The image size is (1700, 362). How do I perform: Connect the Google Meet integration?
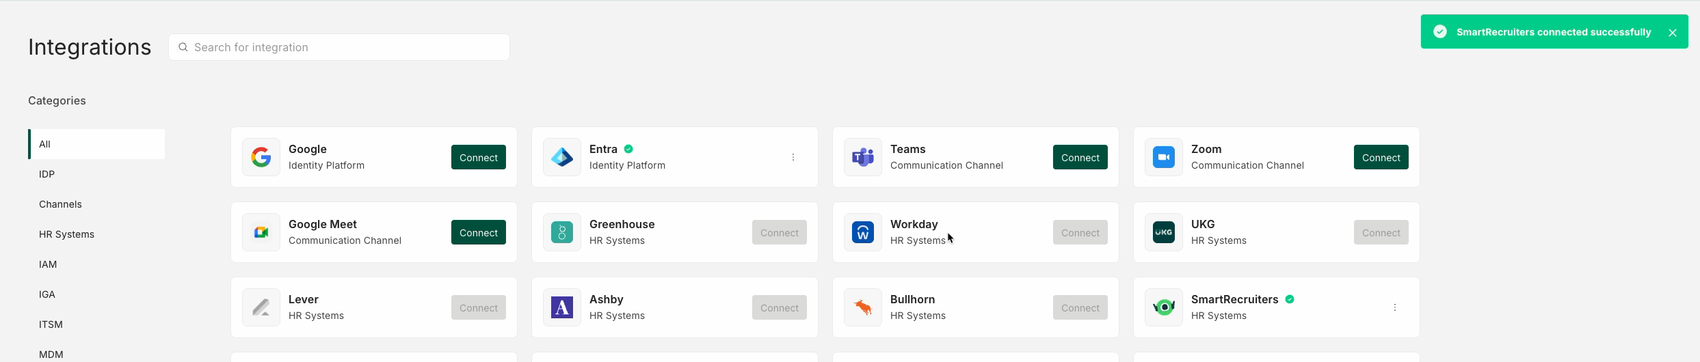478,232
